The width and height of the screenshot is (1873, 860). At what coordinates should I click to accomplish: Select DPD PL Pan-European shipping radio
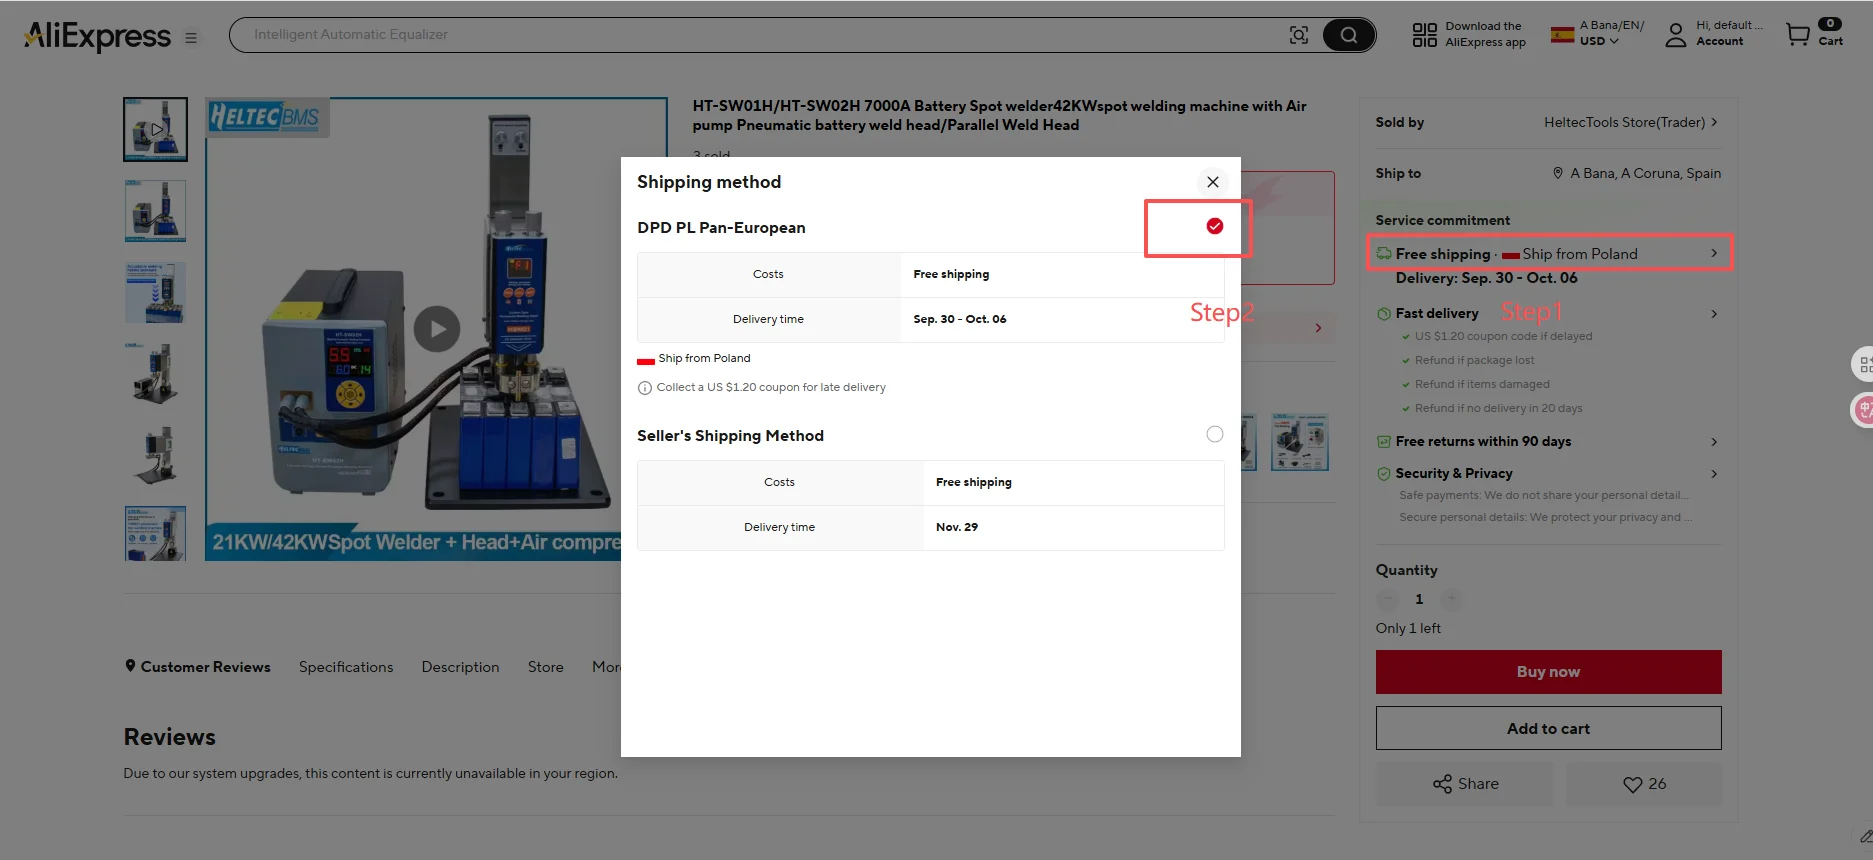click(x=1215, y=226)
